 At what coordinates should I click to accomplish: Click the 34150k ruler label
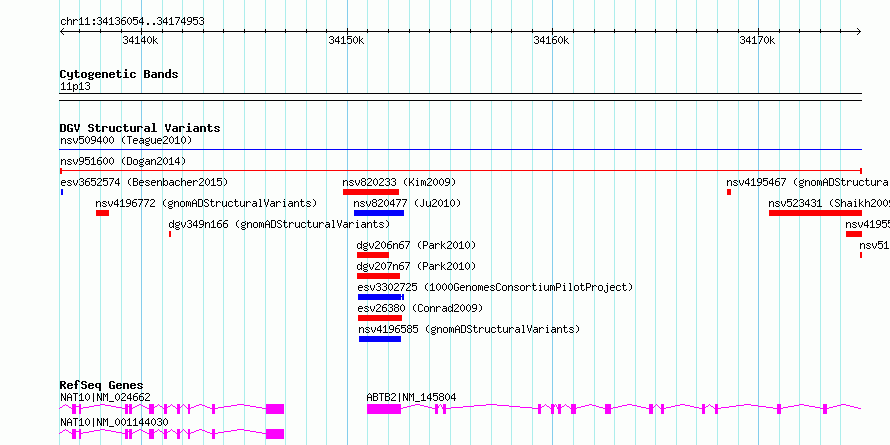(x=346, y=40)
